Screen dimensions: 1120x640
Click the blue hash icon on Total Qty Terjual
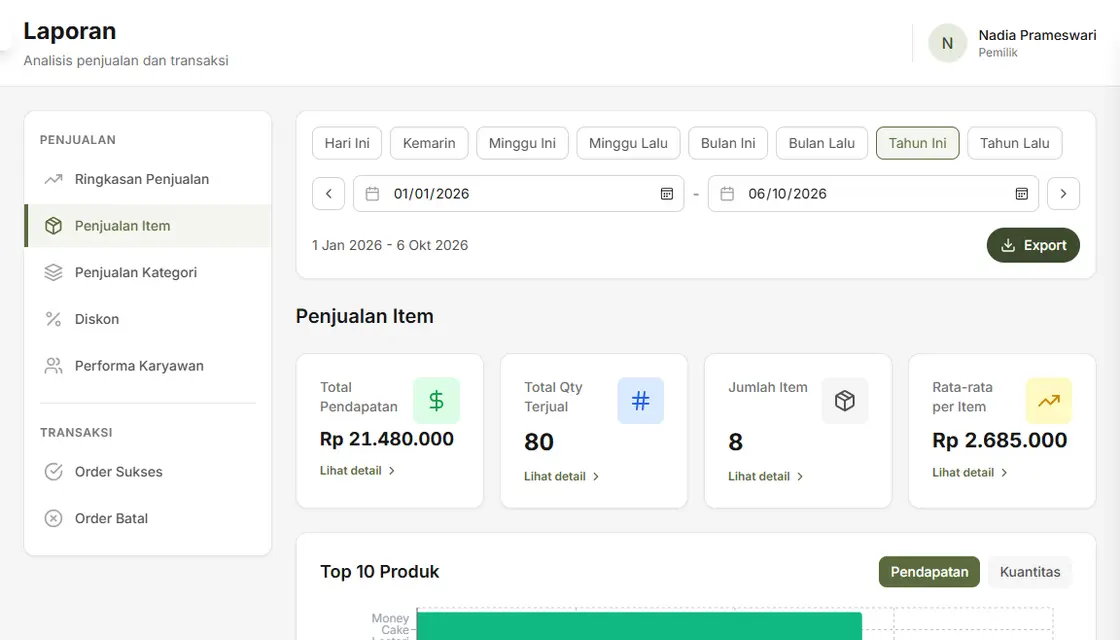pyautogui.click(x=641, y=401)
